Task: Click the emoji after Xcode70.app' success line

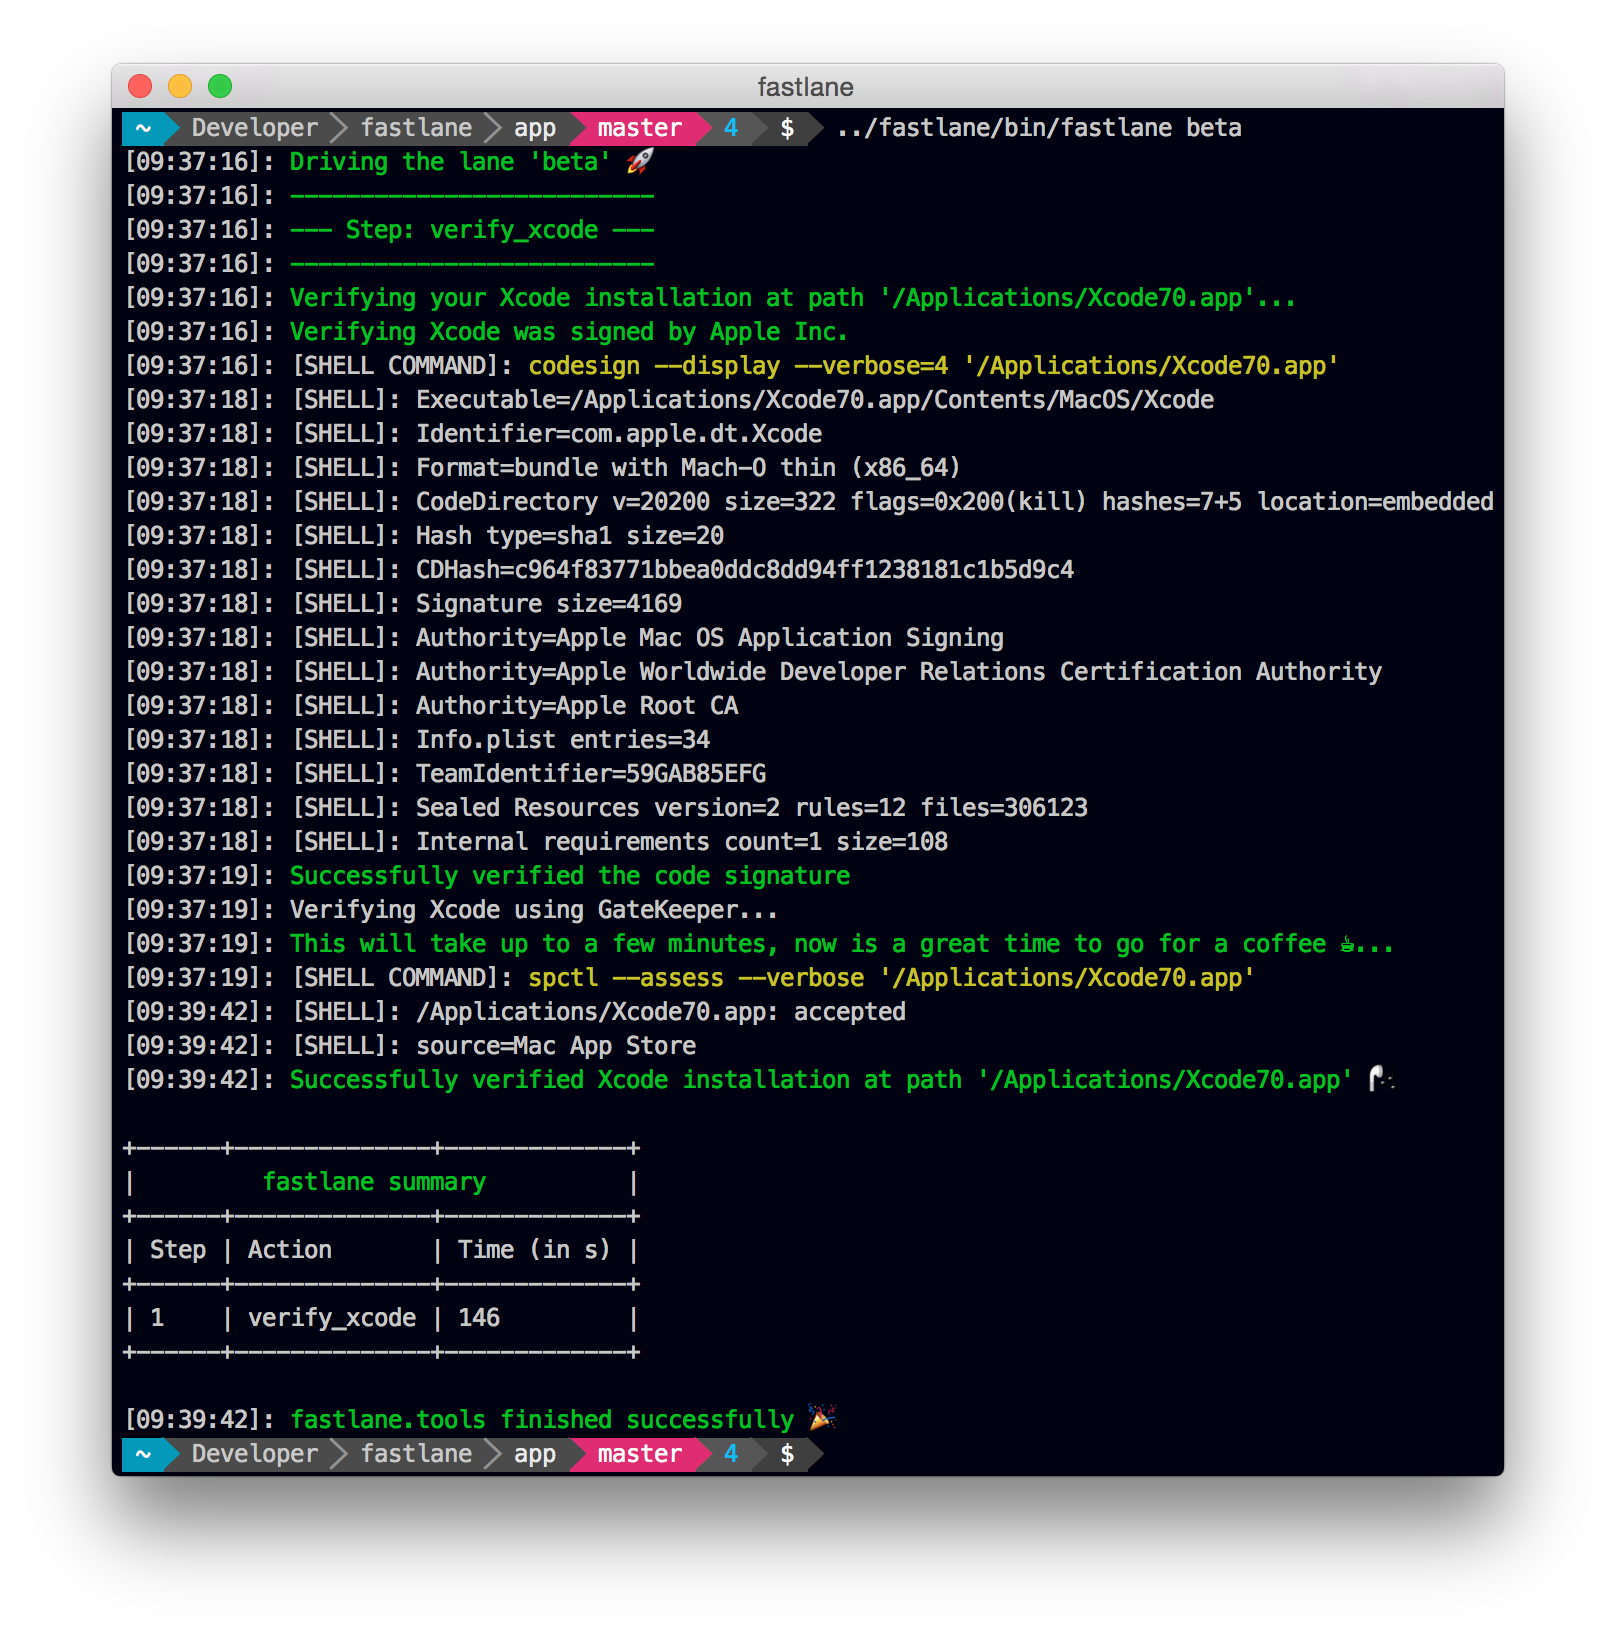Action: [x=1382, y=1078]
